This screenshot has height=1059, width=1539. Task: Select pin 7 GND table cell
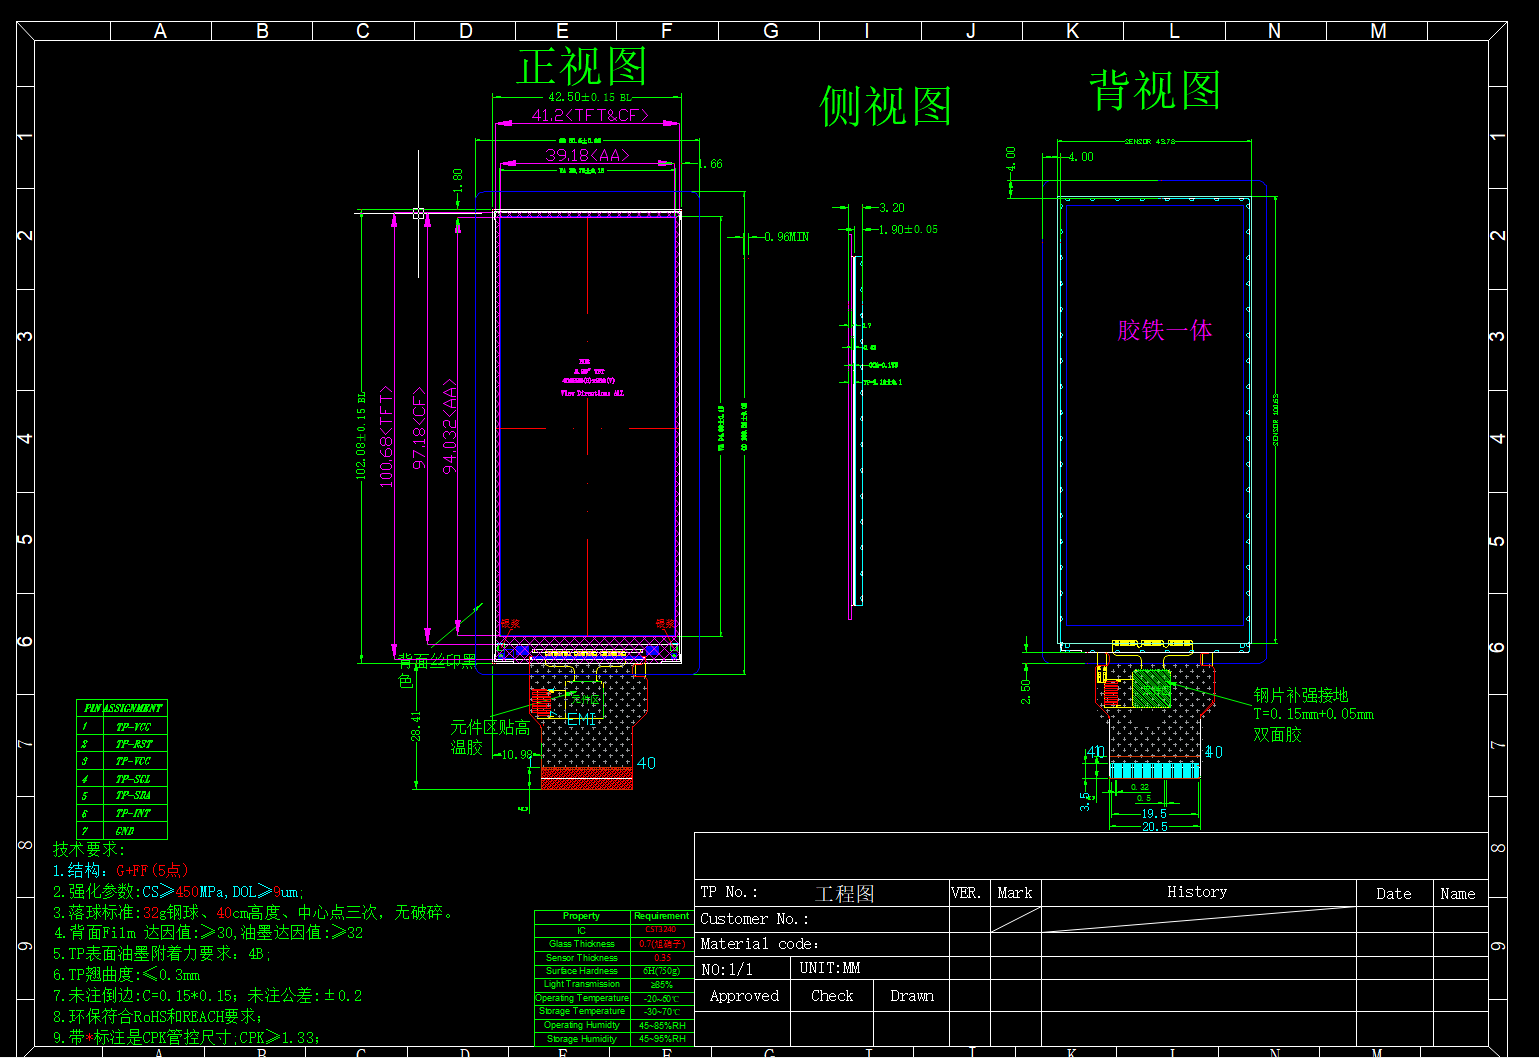(134, 831)
